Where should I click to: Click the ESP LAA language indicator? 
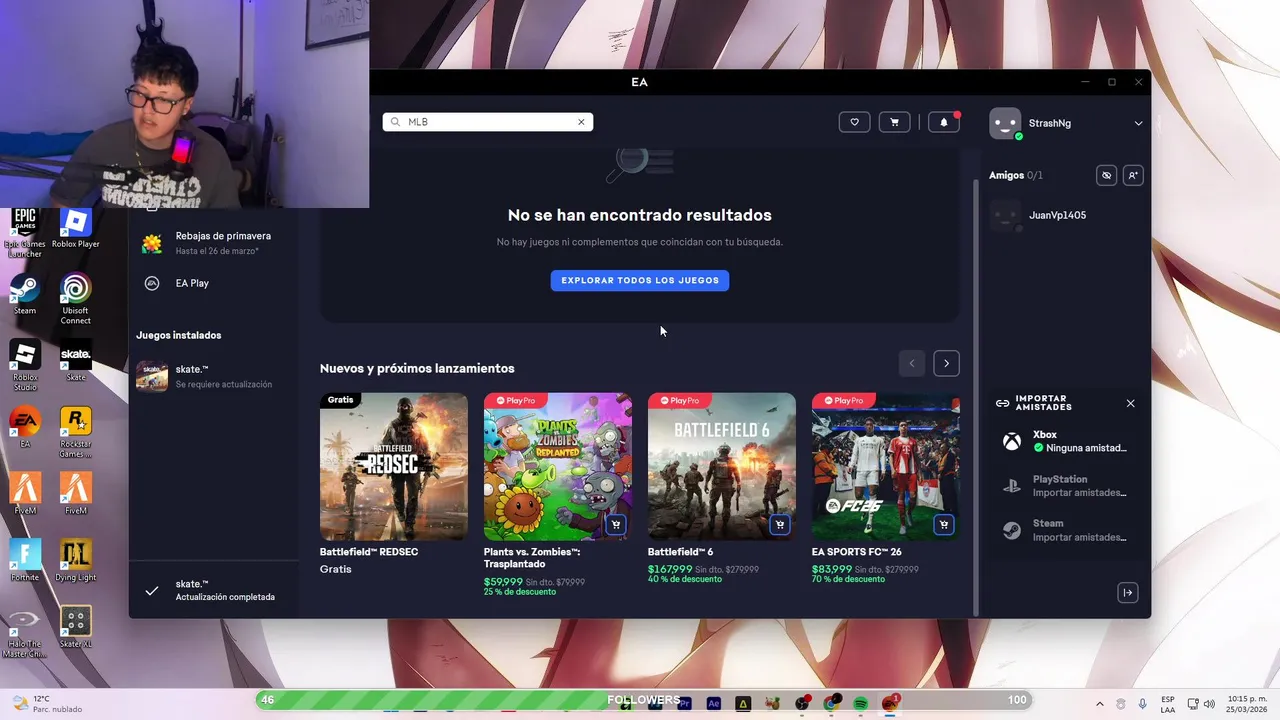click(x=1168, y=704)
